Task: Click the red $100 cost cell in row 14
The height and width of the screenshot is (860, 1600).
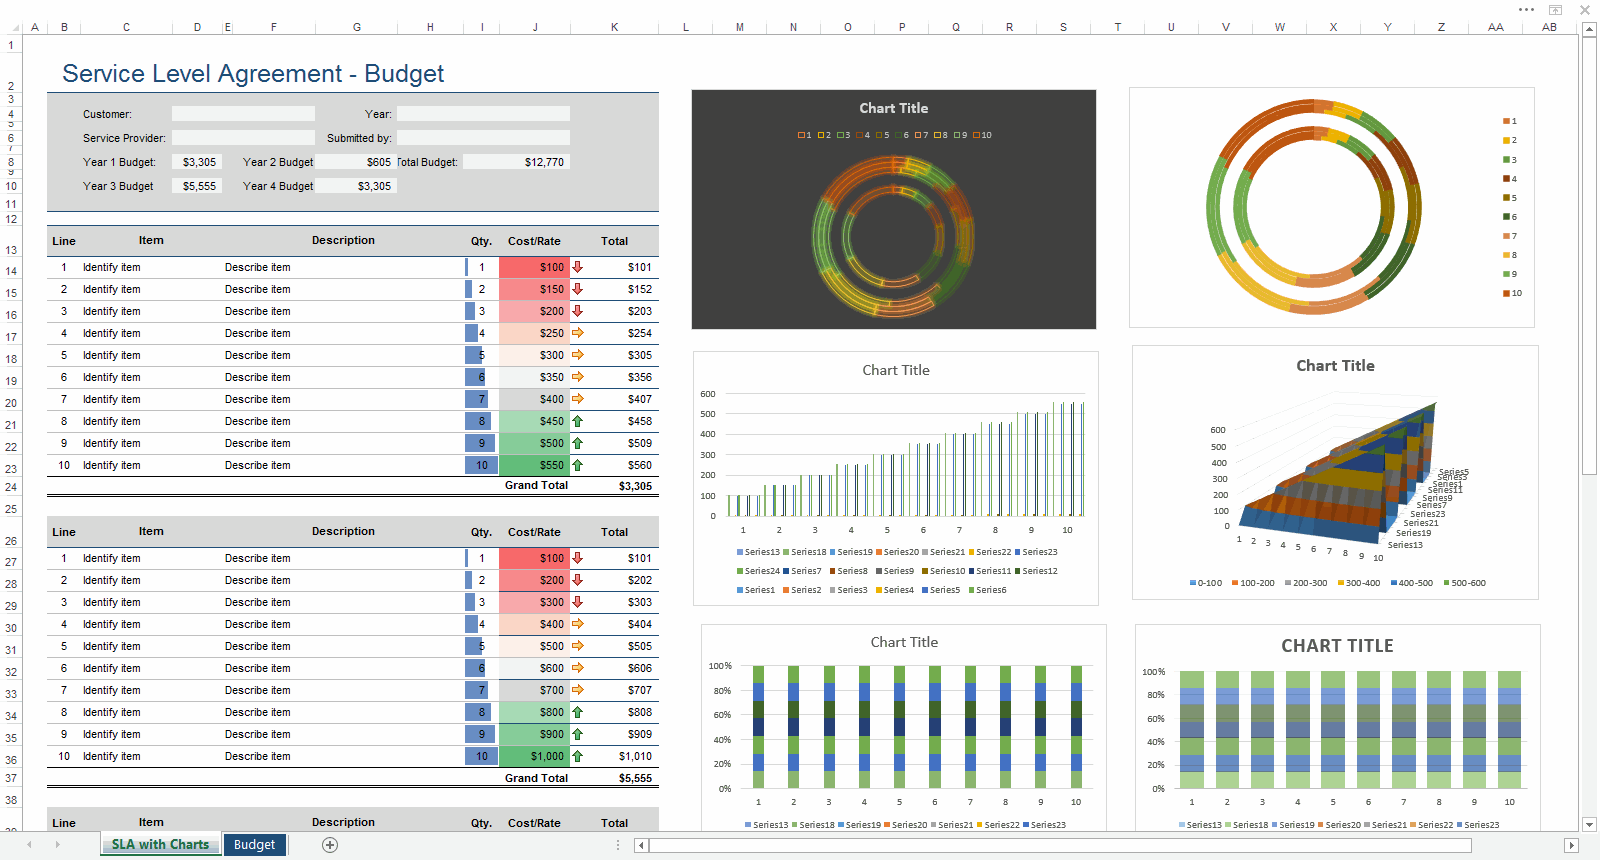Action: 534,267
